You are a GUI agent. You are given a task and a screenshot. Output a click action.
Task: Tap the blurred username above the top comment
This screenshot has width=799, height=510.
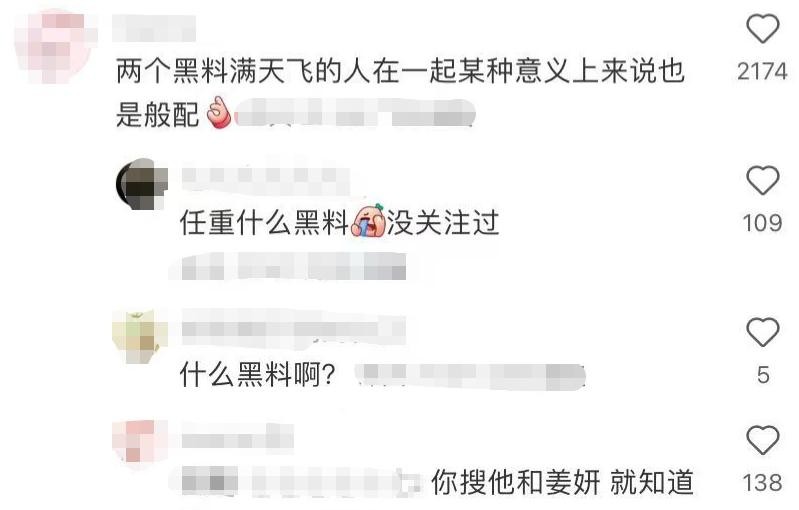154,28
